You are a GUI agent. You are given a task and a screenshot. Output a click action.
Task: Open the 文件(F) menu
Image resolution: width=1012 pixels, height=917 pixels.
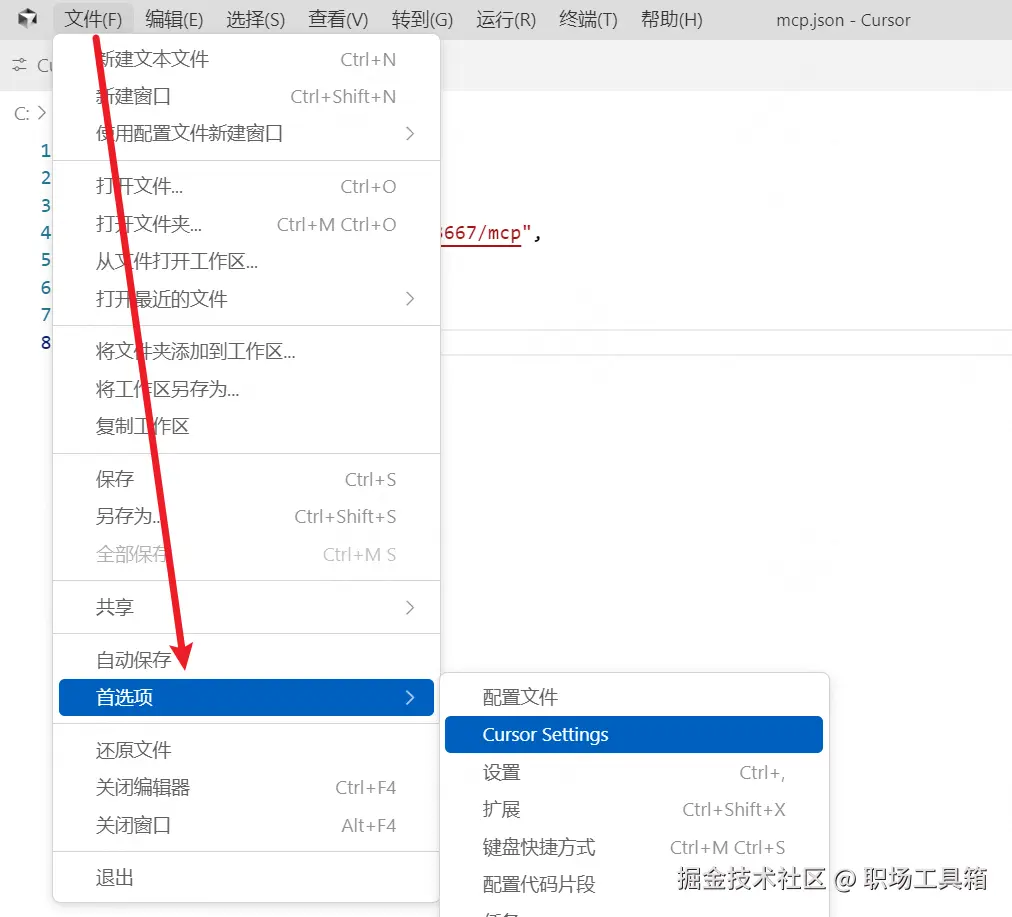pyautogui.click(x=93, y=19)
